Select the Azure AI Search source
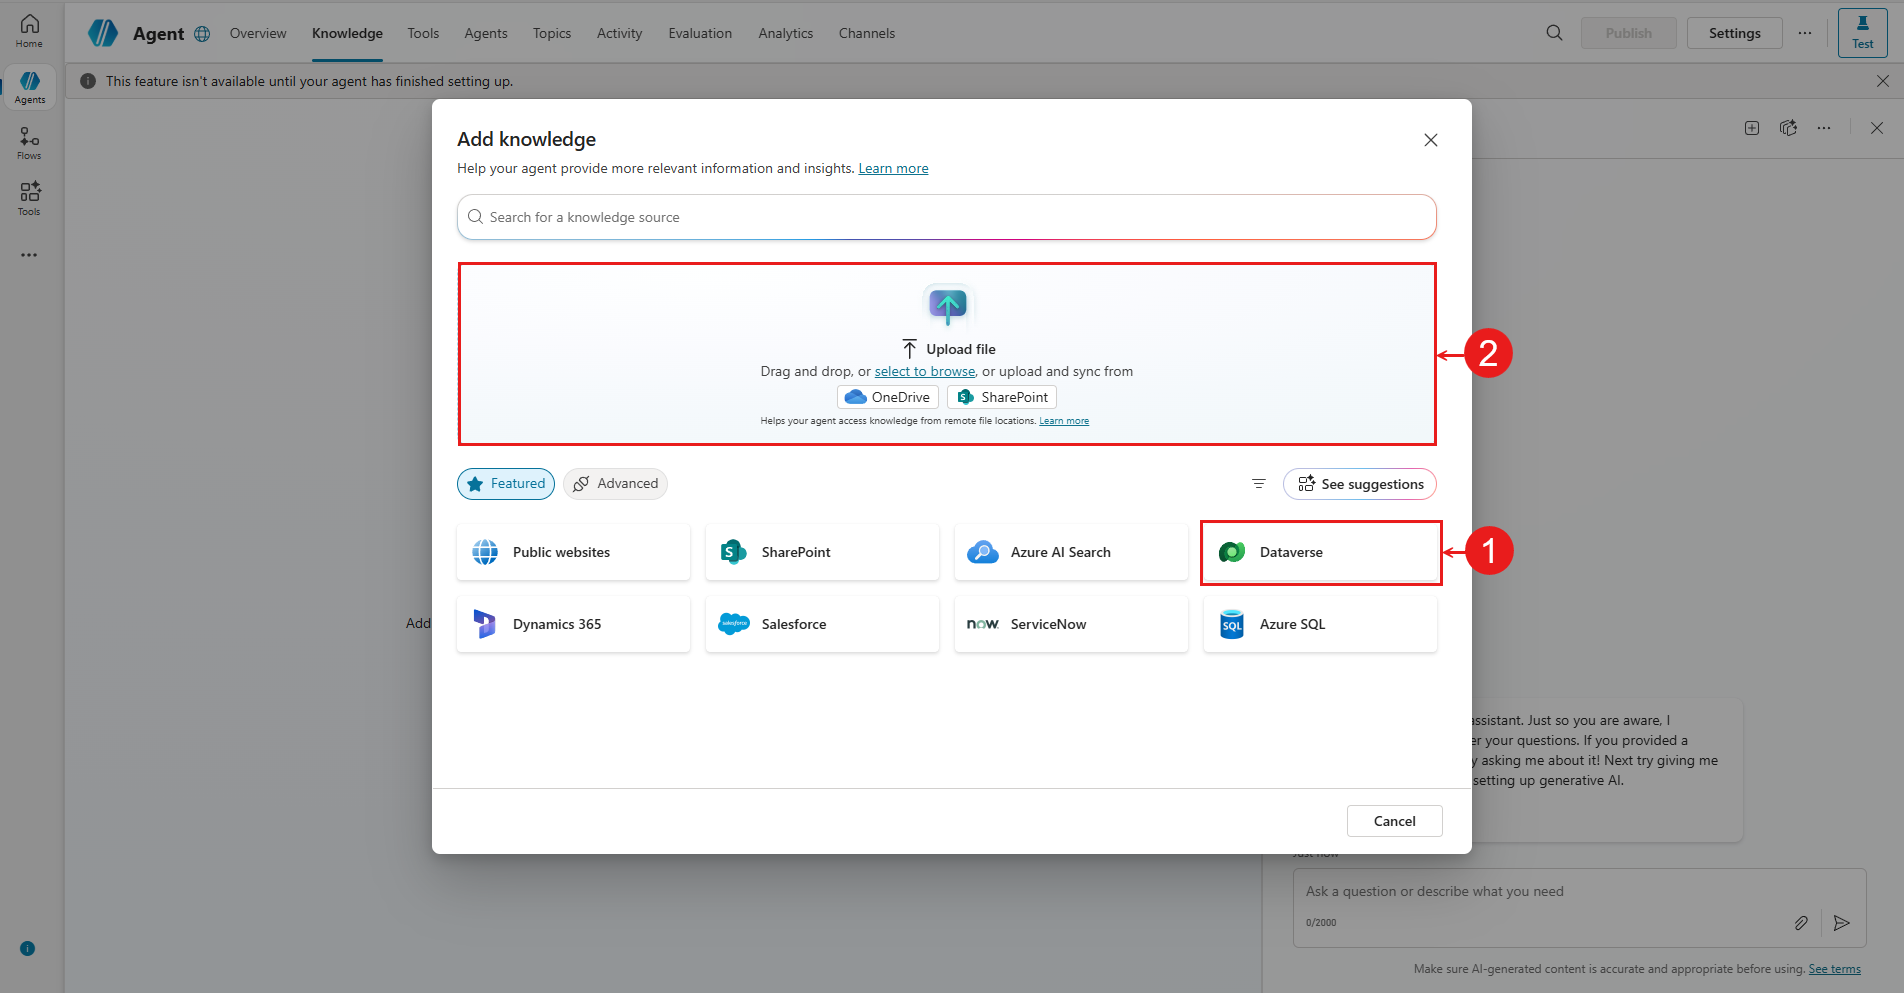The width and height of the screenshot is (1904, 993). pyautogui.click(x=1071, y=552)
